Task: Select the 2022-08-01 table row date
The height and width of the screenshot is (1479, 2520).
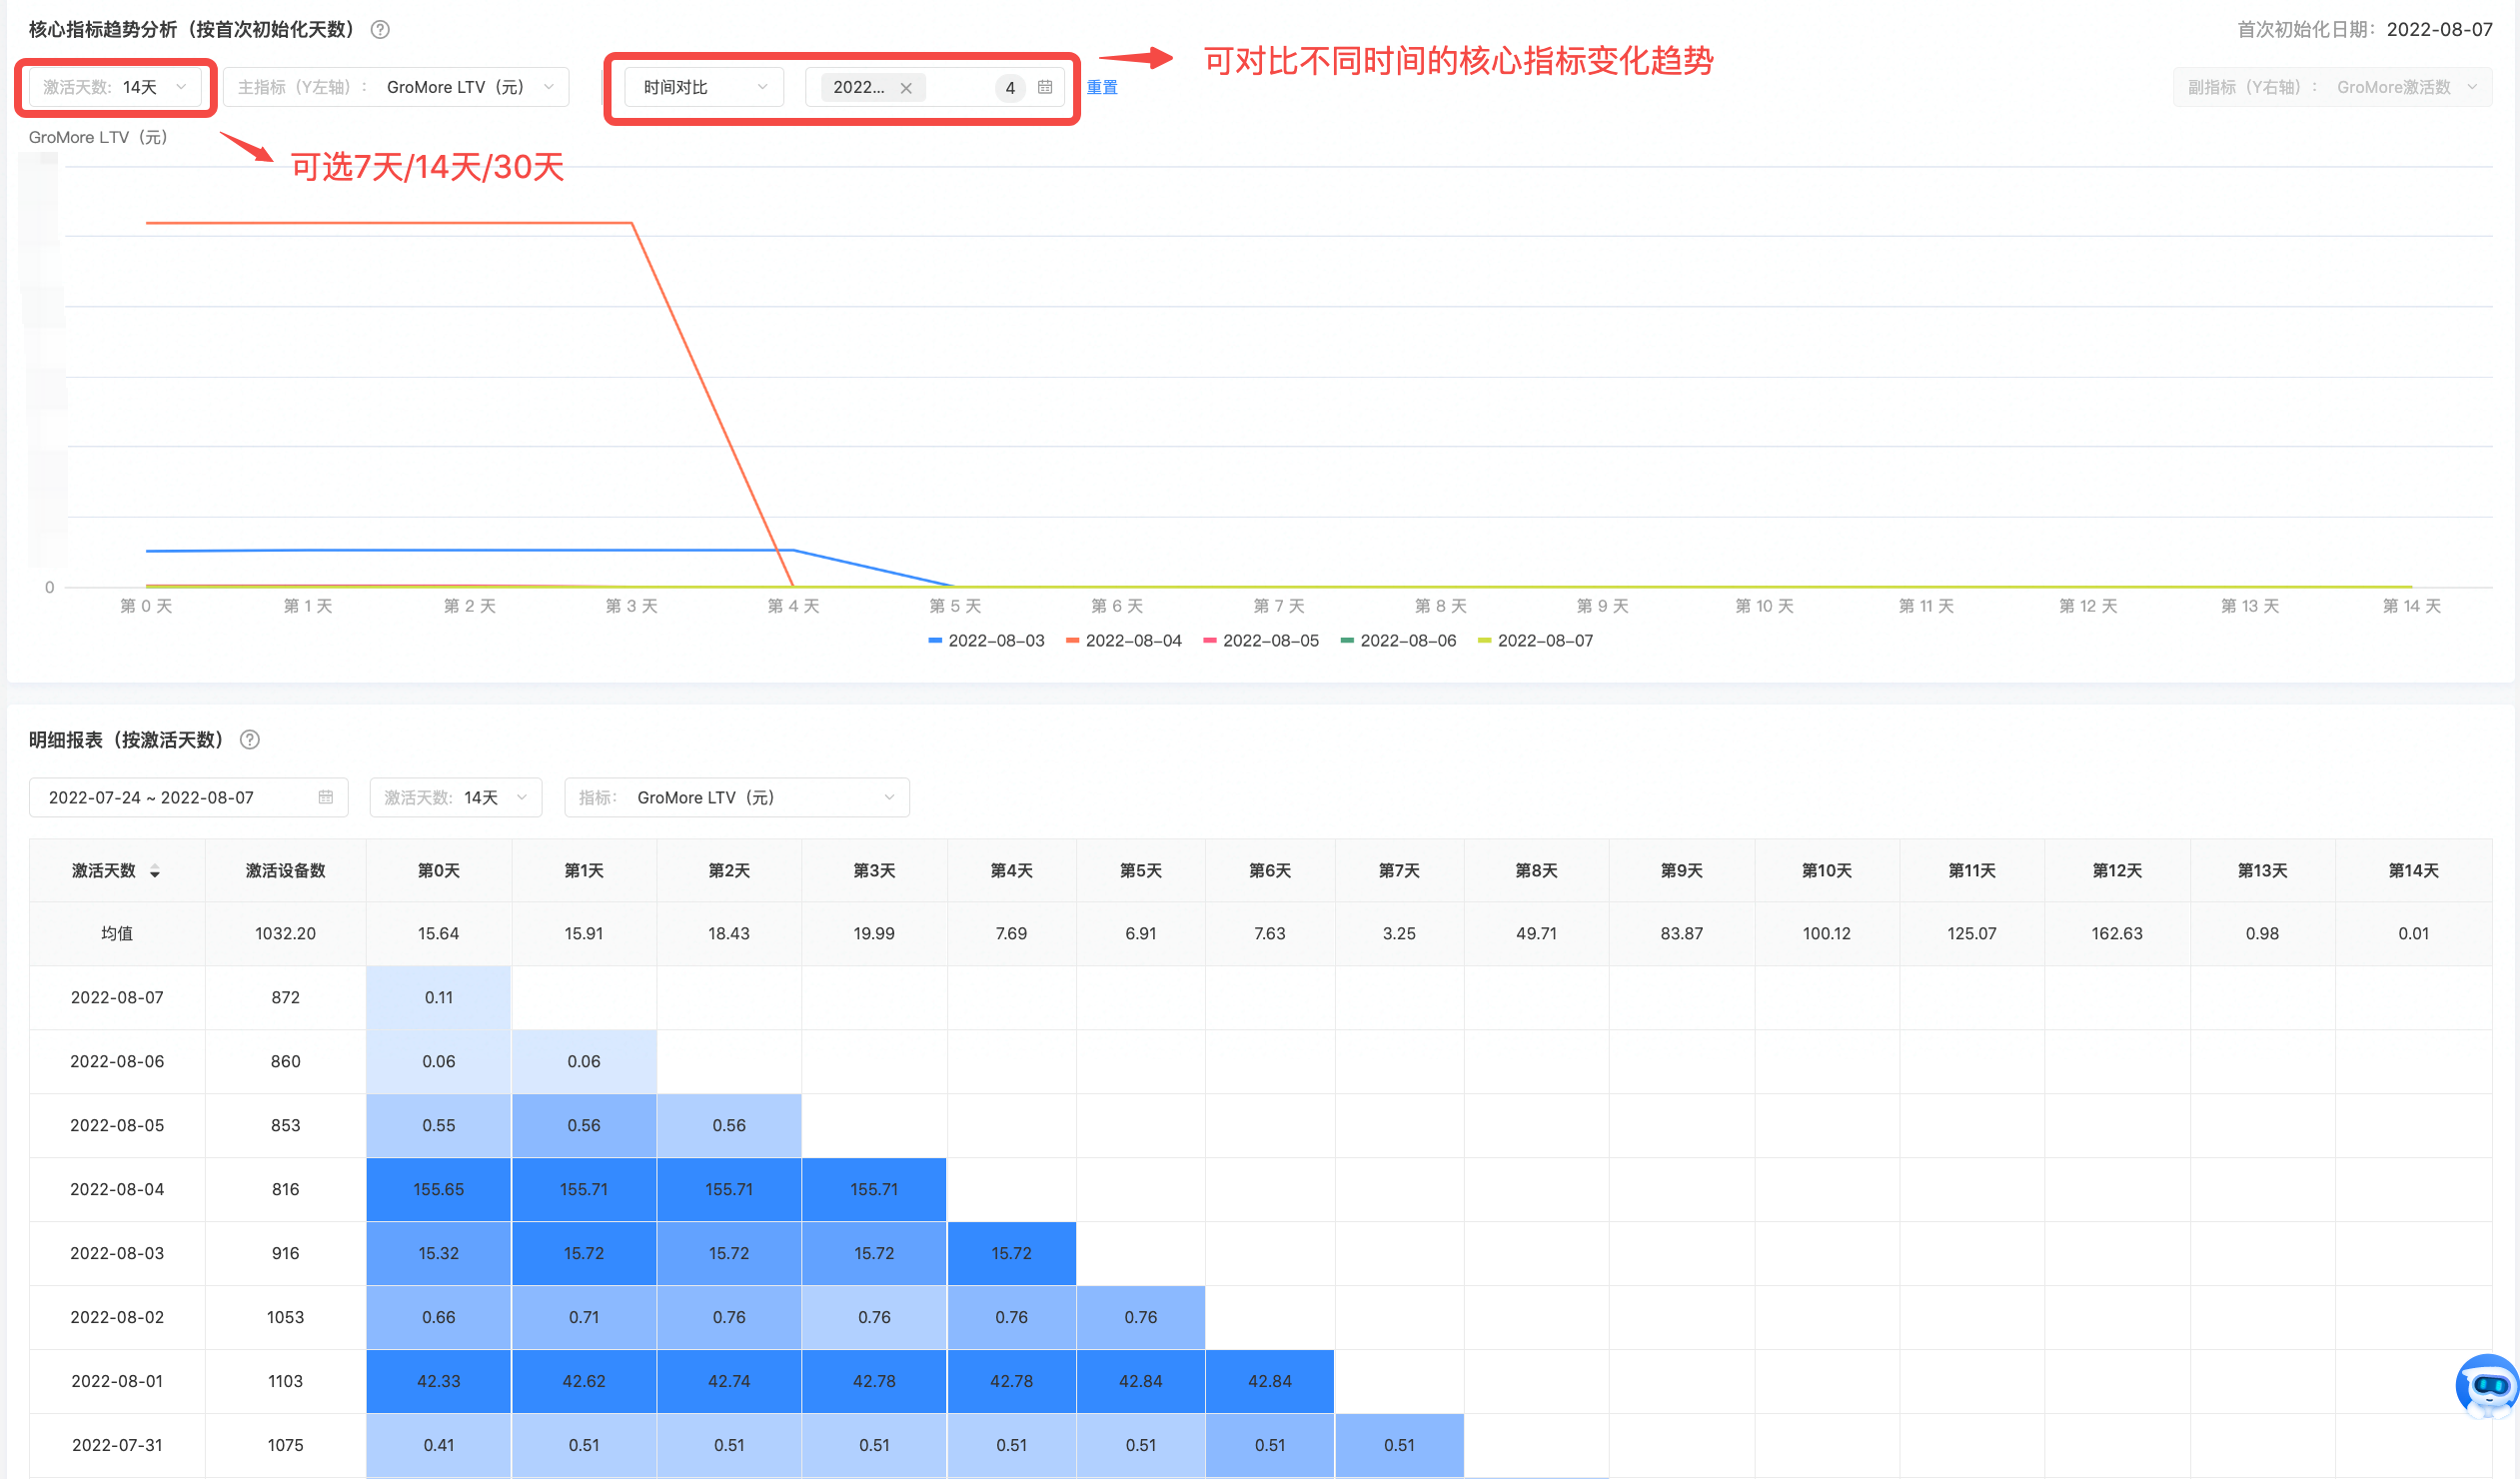Action: (116, 1381)
